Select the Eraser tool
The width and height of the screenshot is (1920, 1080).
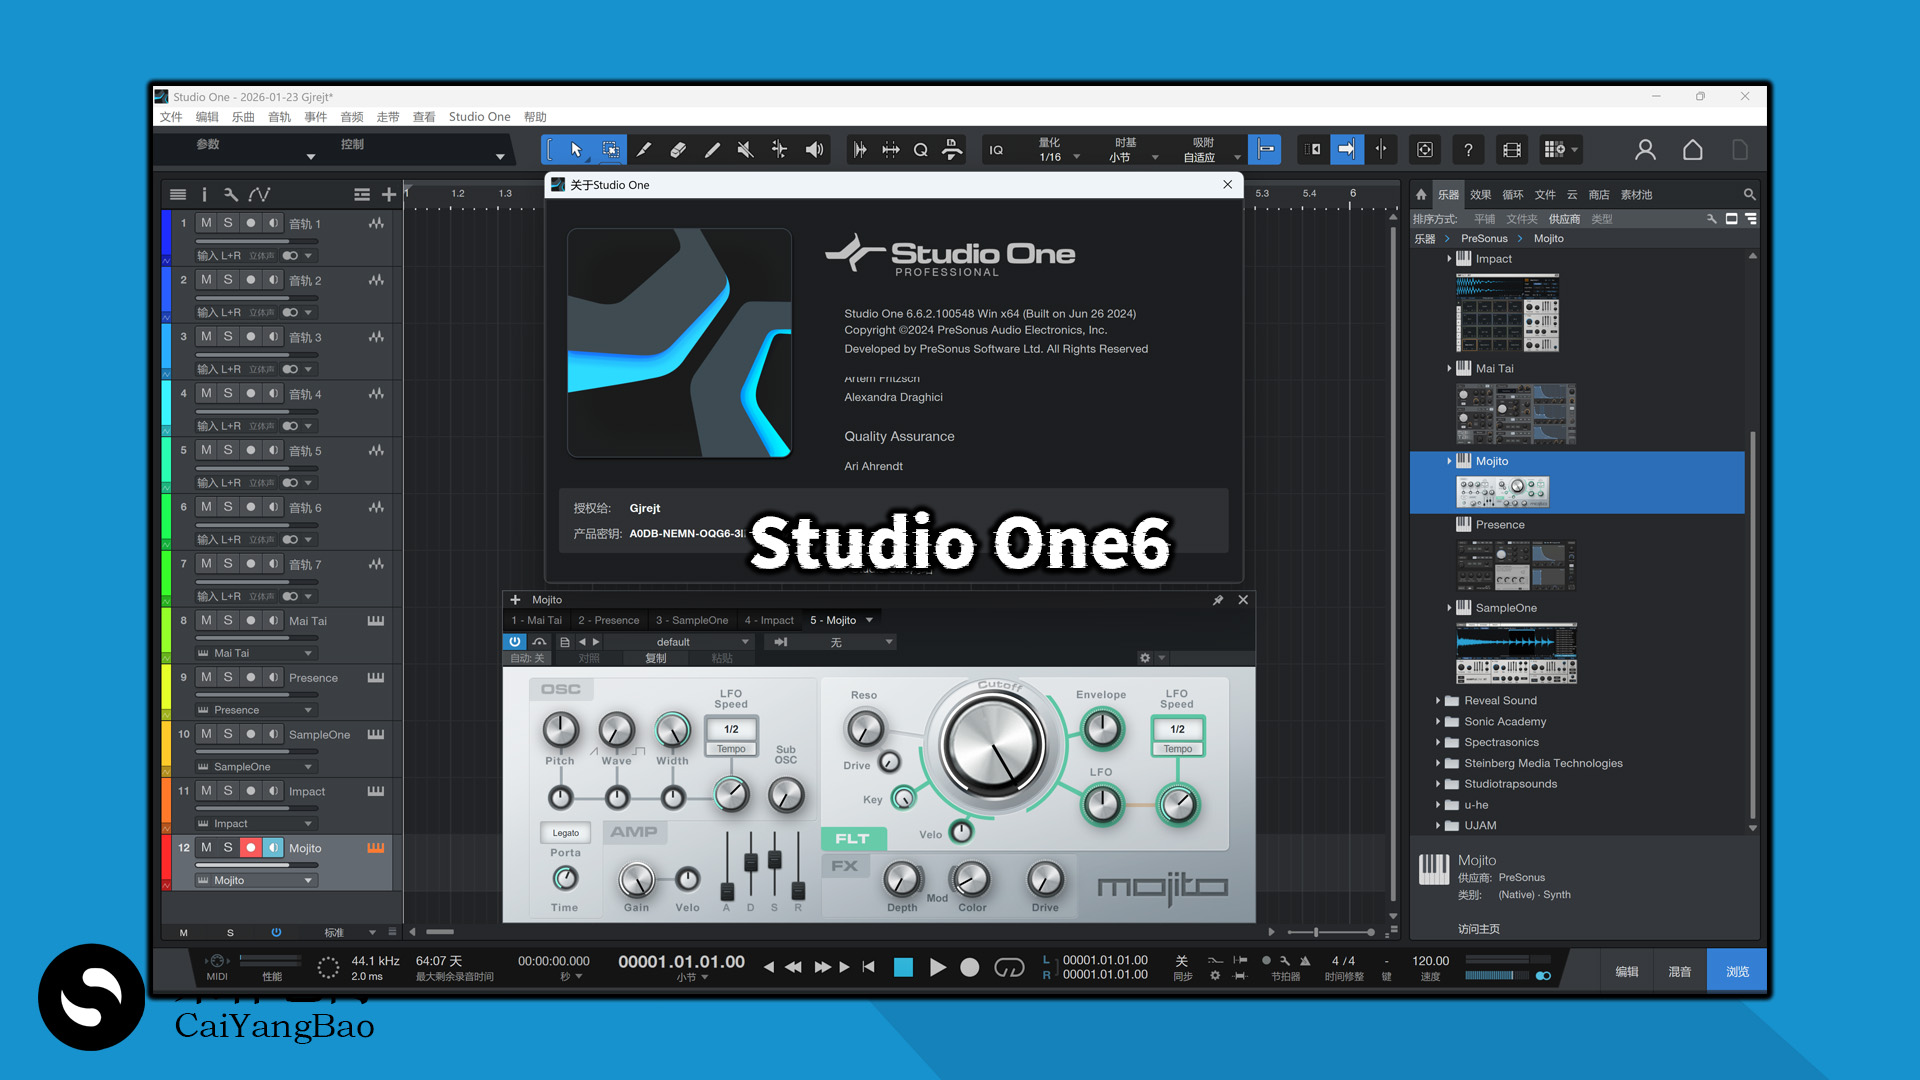(678, 149)
